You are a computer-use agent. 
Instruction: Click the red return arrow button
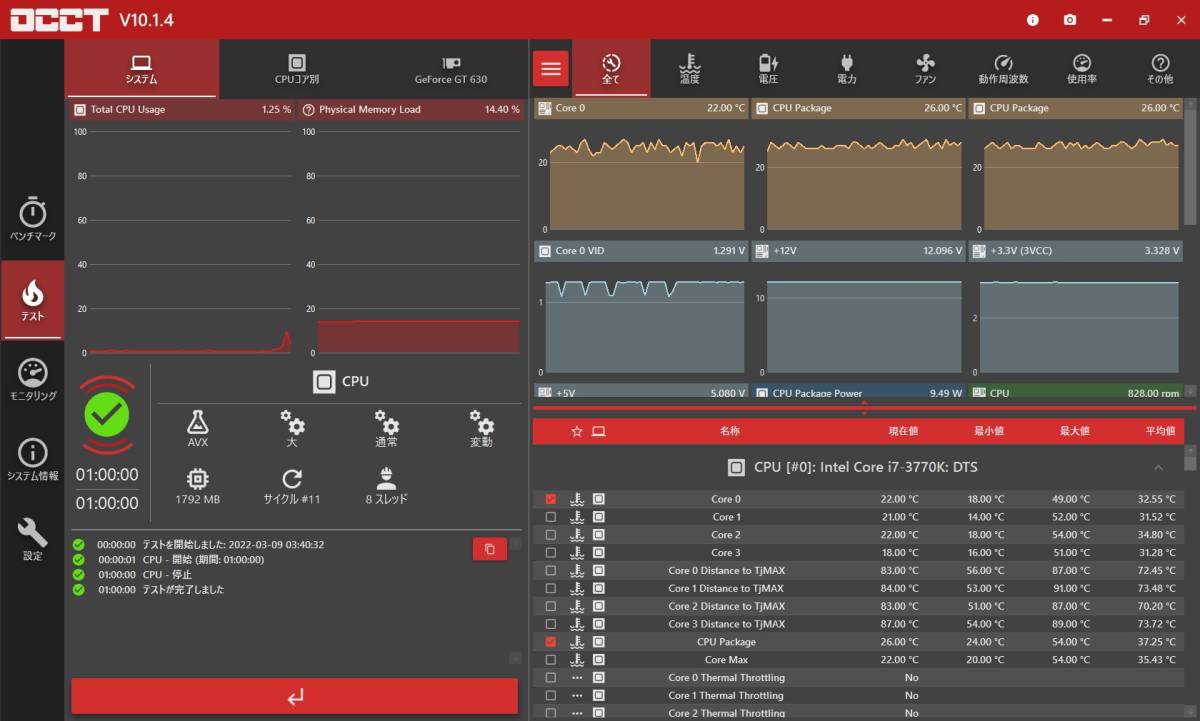pyautogui.click(x=295, y=697)
